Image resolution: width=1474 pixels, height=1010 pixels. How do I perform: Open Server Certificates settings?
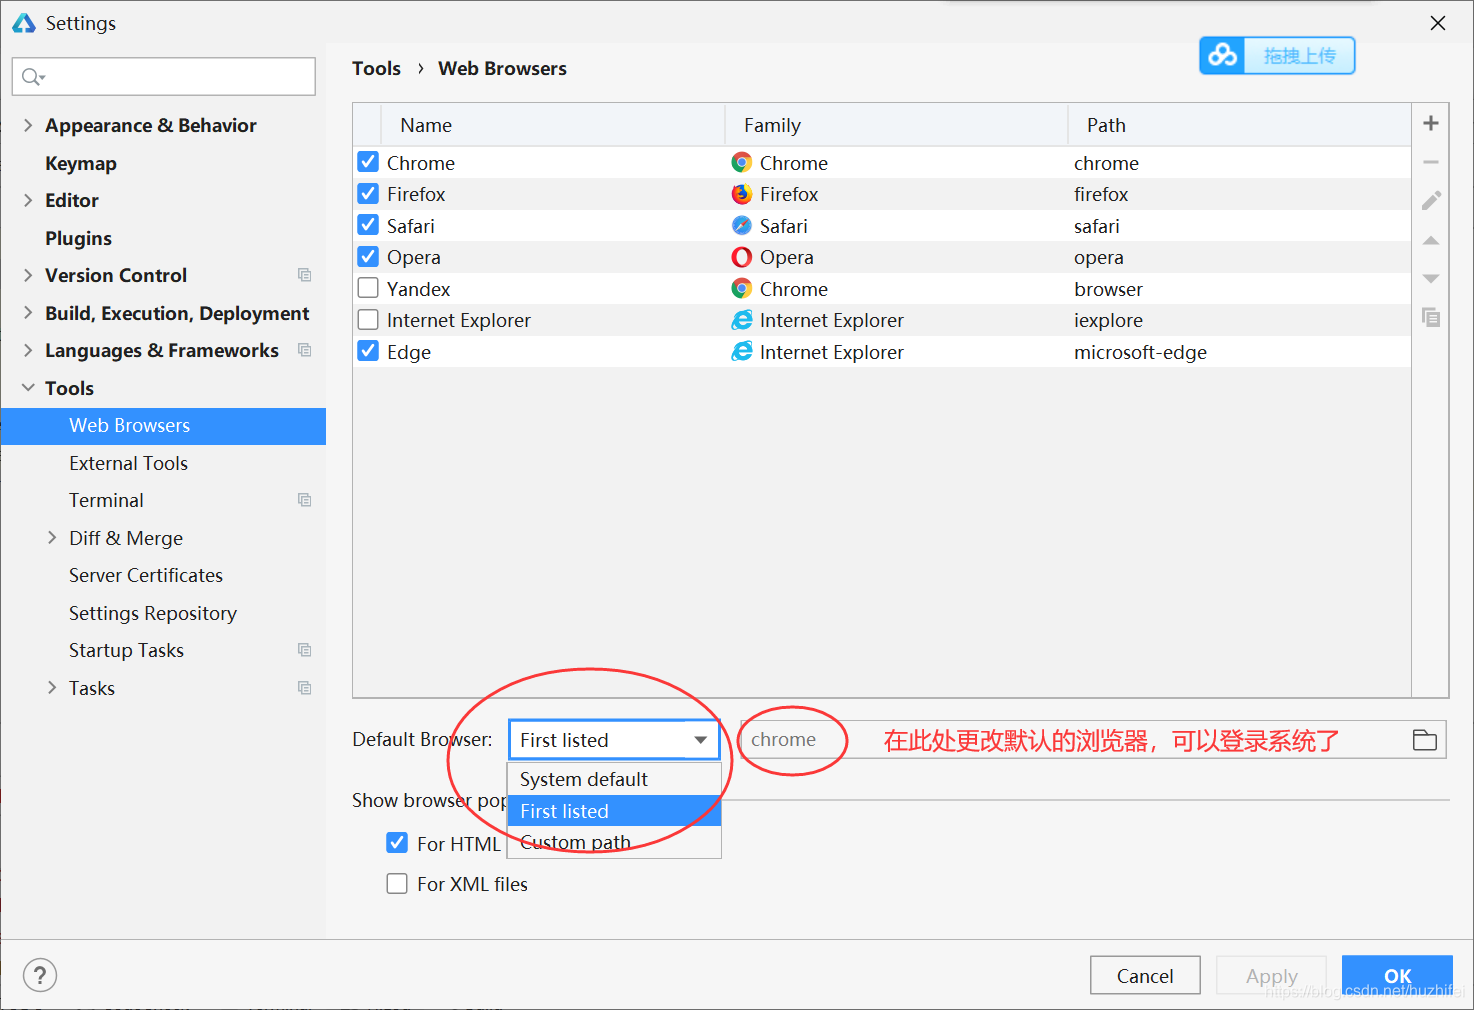click(x=146, y=575)
